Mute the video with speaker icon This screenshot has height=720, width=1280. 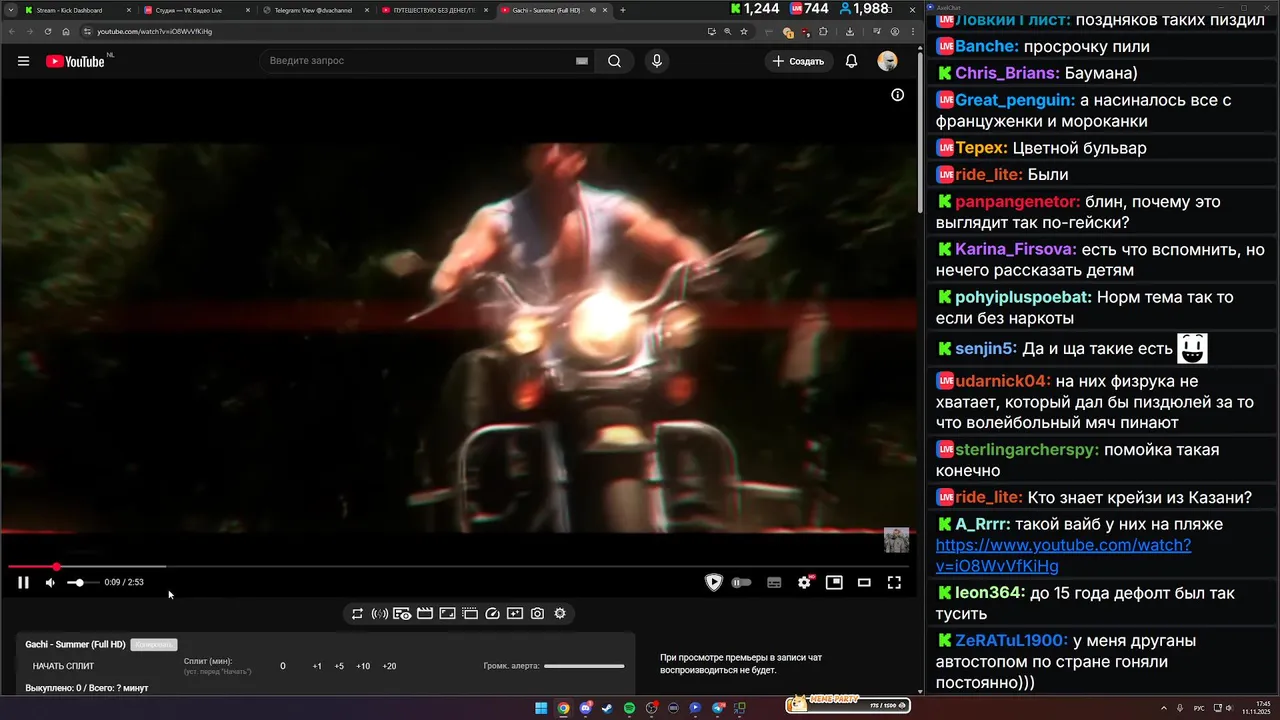50,582
